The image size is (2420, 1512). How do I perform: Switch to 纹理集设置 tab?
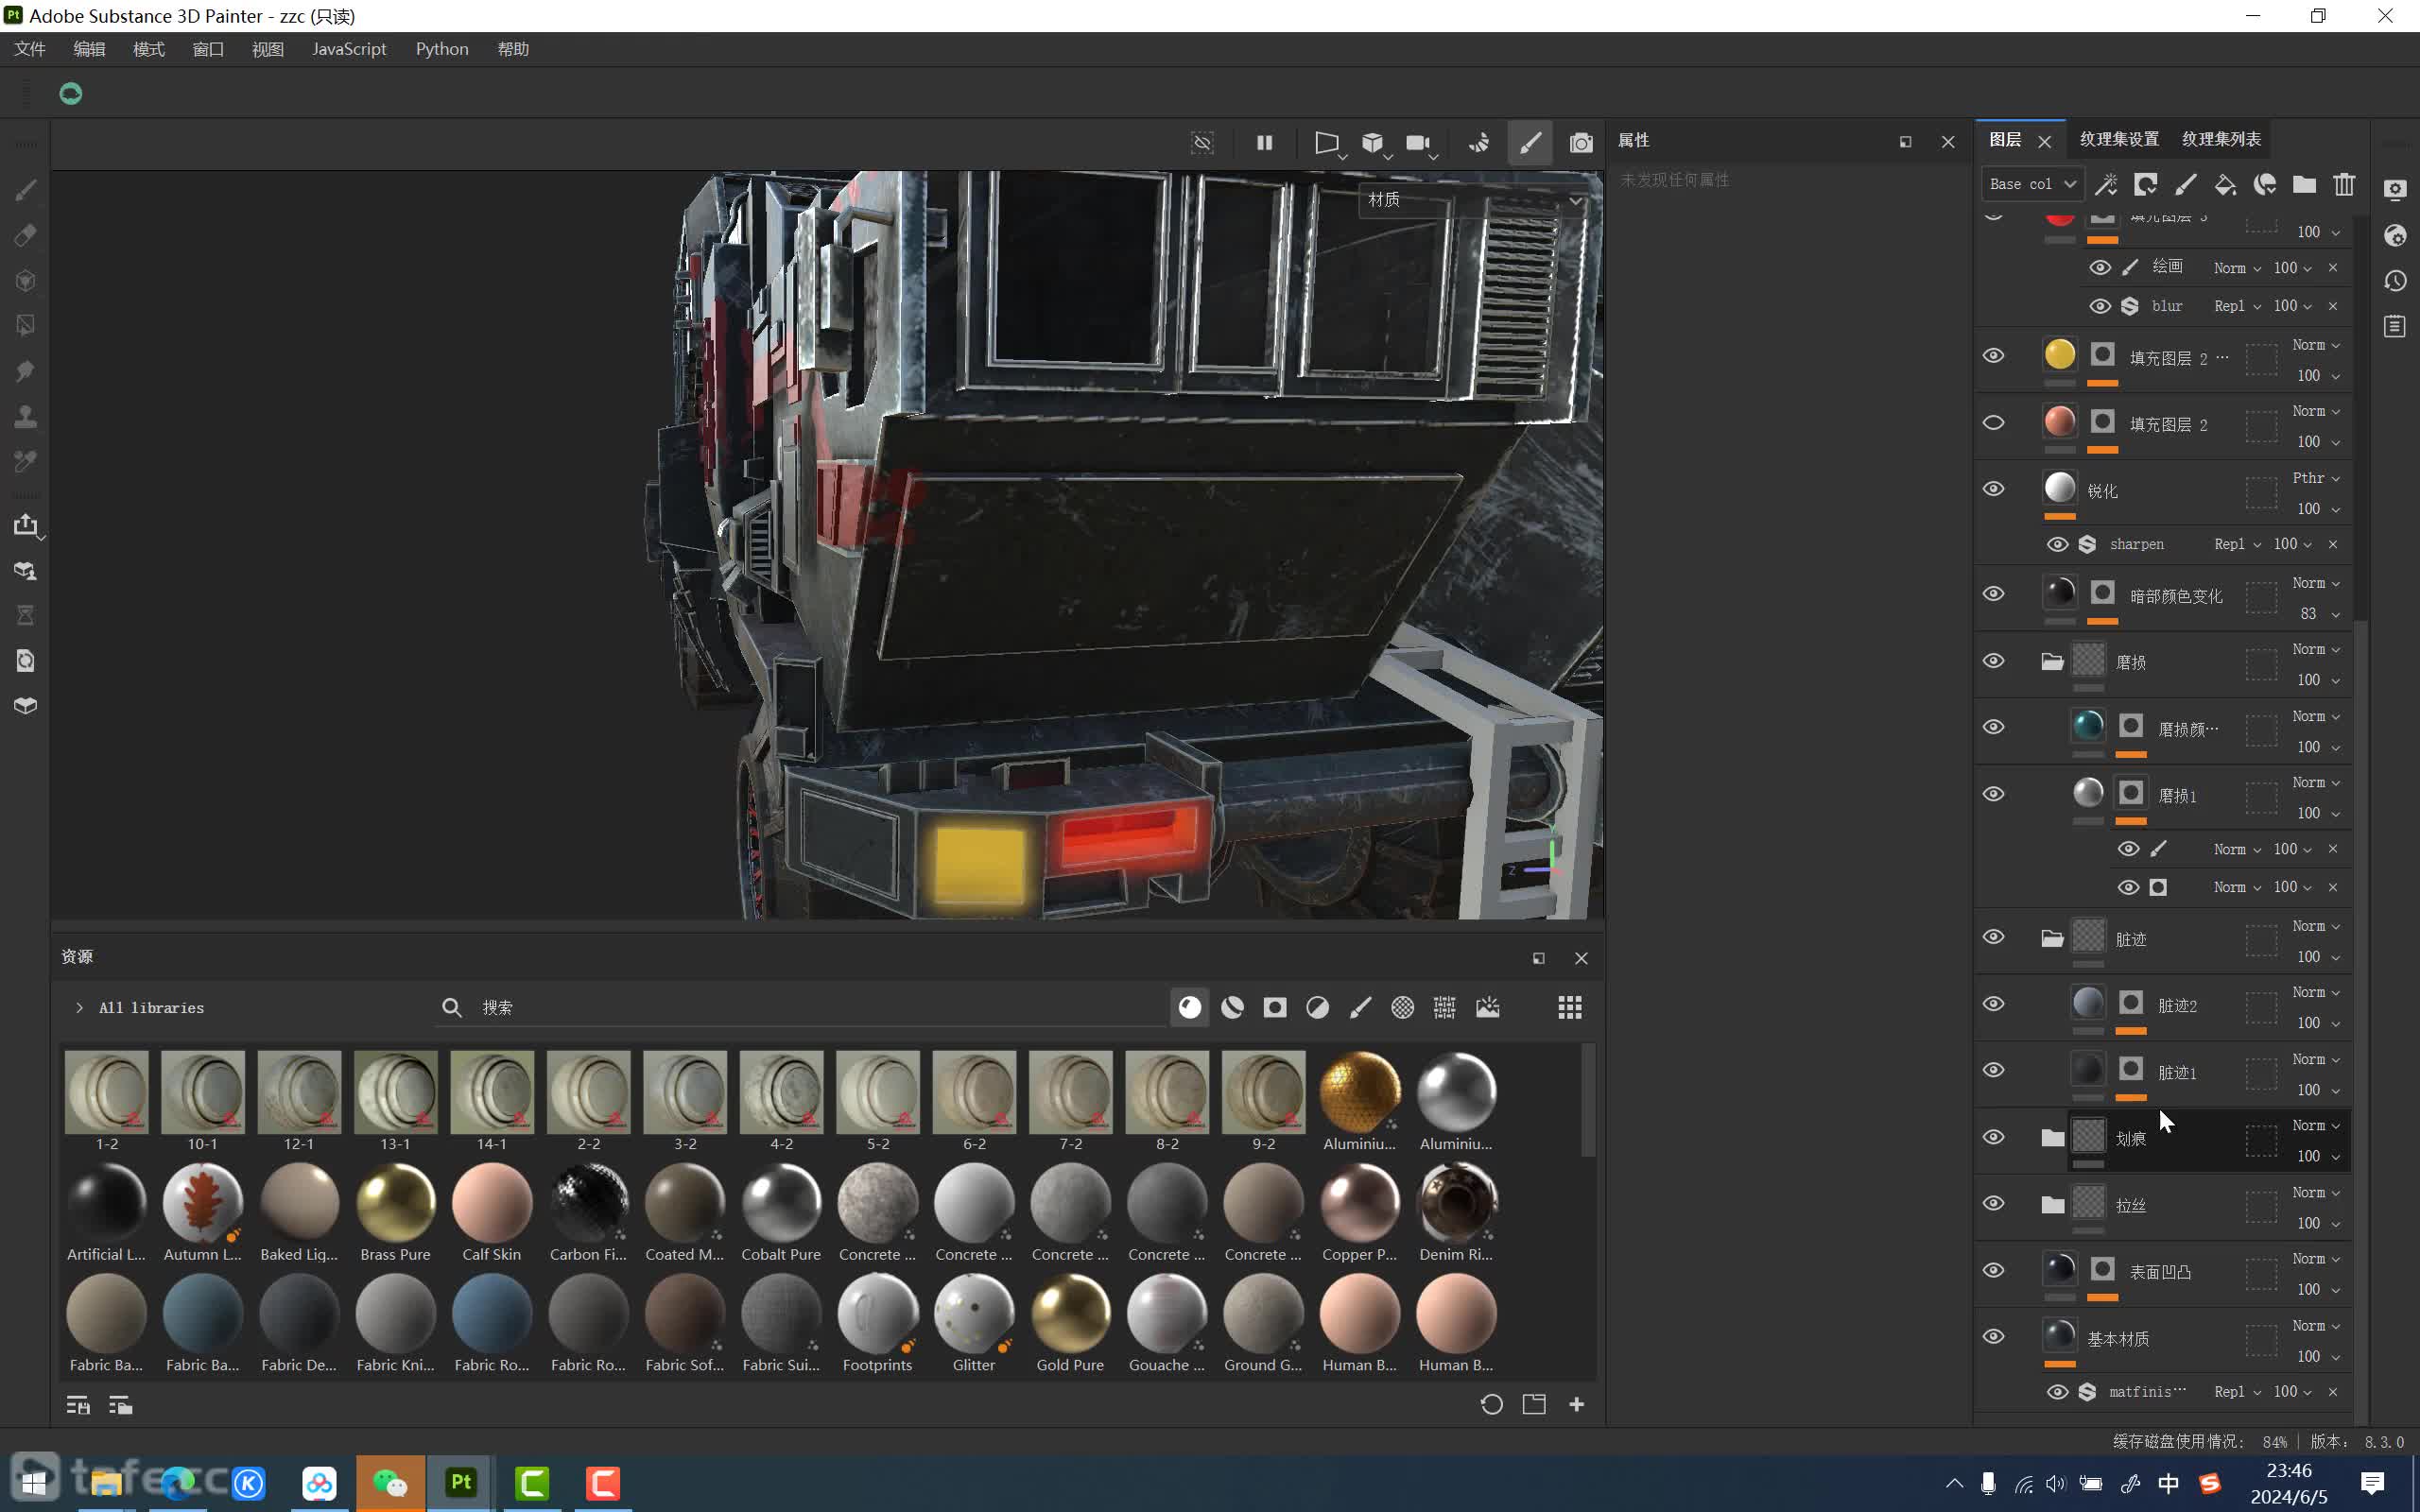(2118, 139)
